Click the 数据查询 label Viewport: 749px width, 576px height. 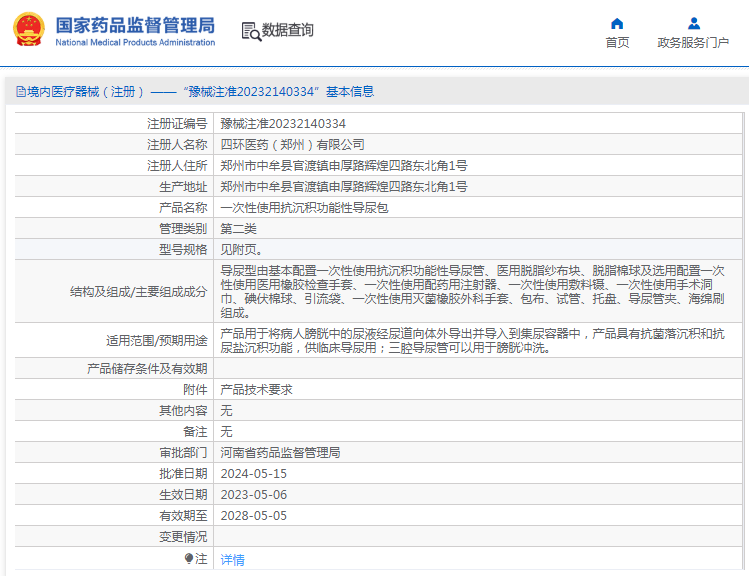tap(288, 30)
